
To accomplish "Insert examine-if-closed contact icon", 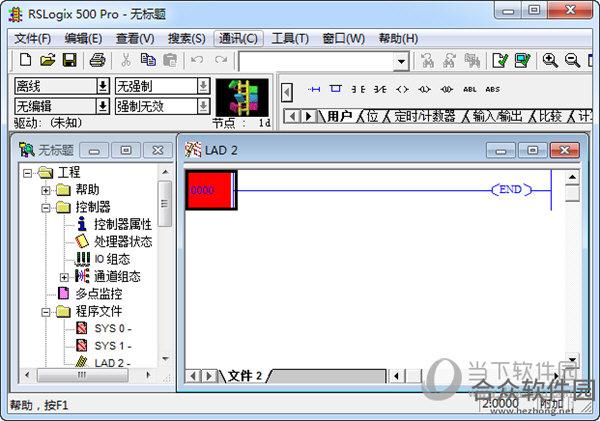I will [x=358, y=89].
